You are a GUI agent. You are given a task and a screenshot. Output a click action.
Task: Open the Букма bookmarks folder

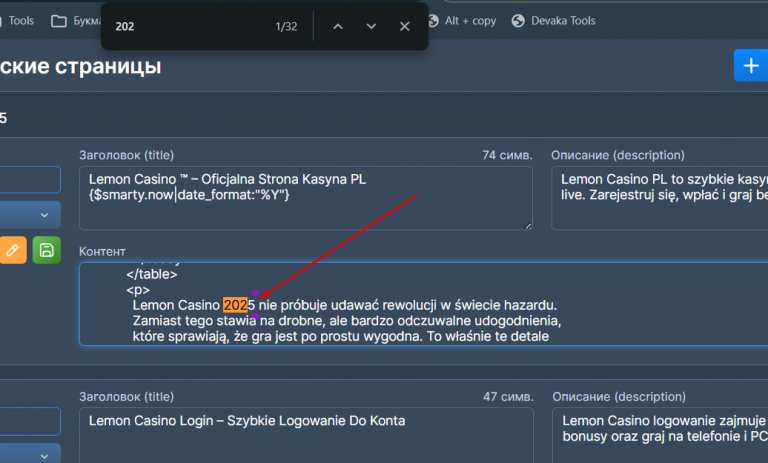[x=76, y=21]
